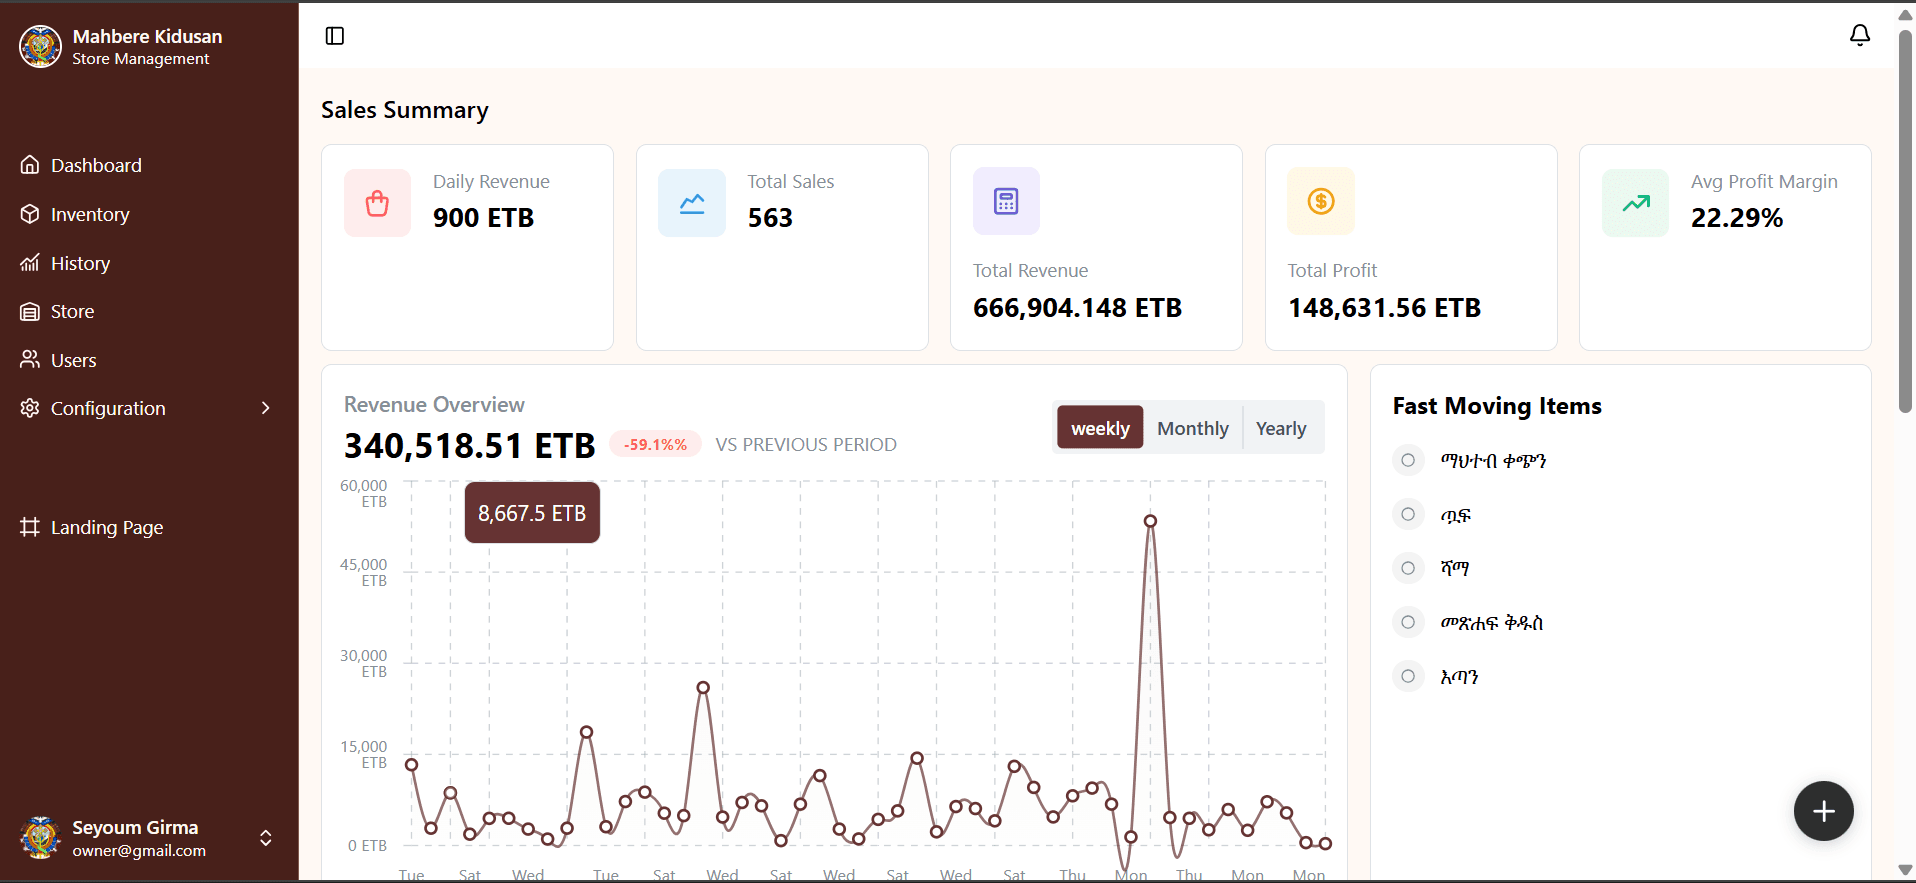1916x883 pixels.
Task: Select the radio circle beside እጣን
Action: tap(1408, 676)
